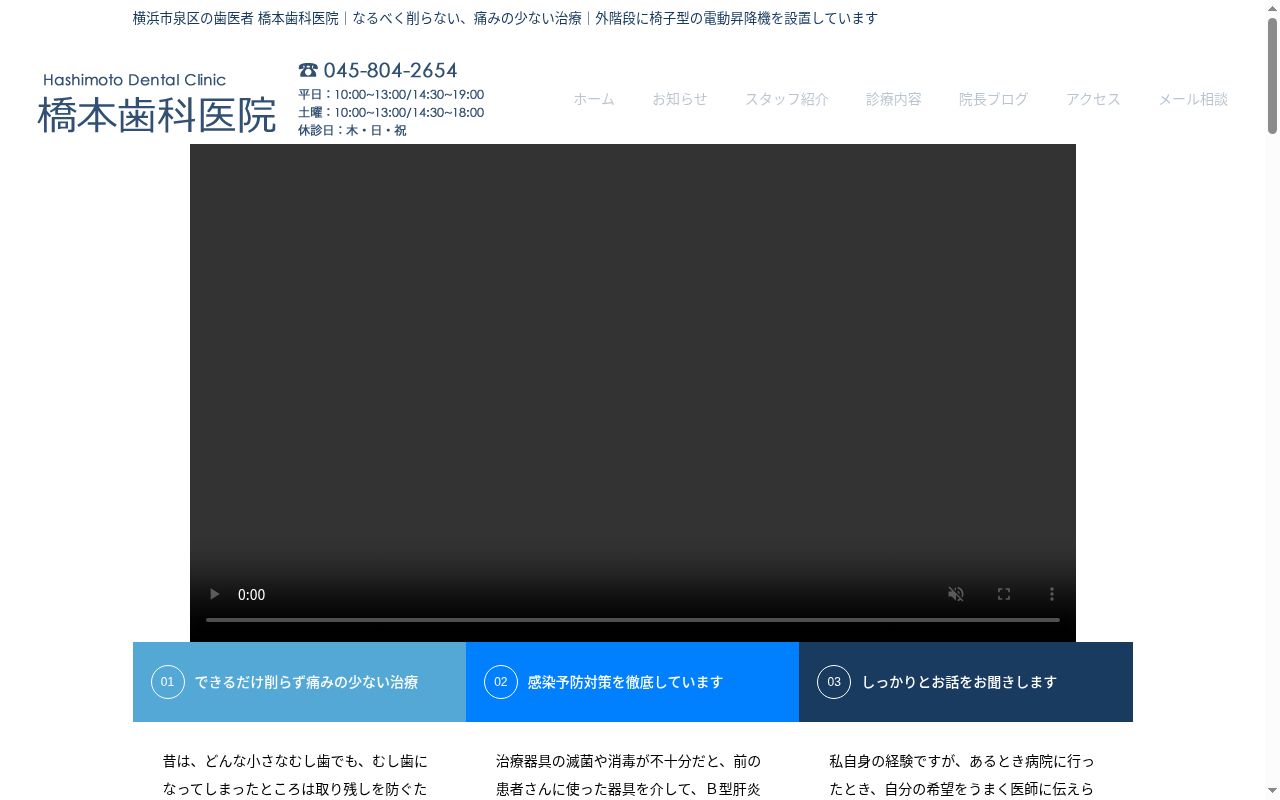Click the 平日 hours line 10:00~13:00/14:30~19:00

391,95
